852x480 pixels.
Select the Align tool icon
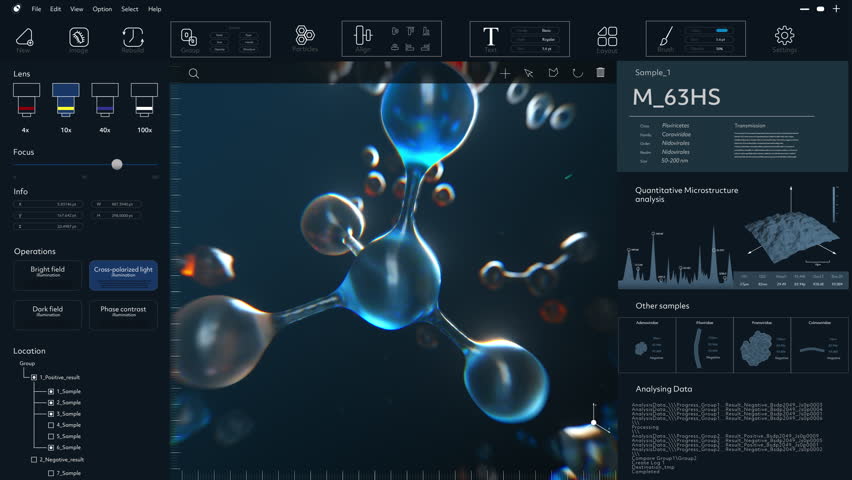(363, 36)
